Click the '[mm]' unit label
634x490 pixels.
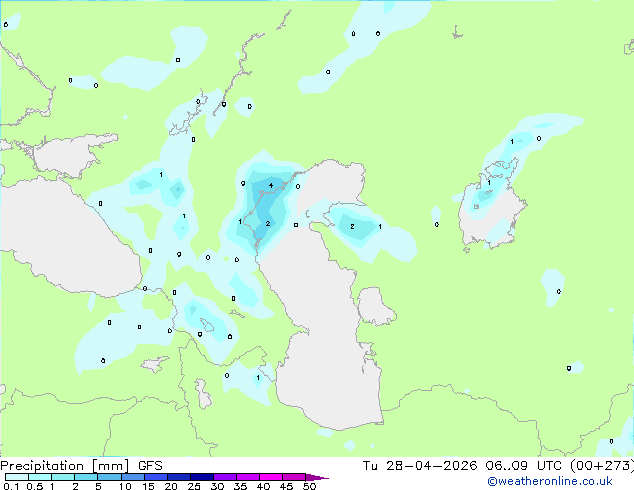coord(111,466)
